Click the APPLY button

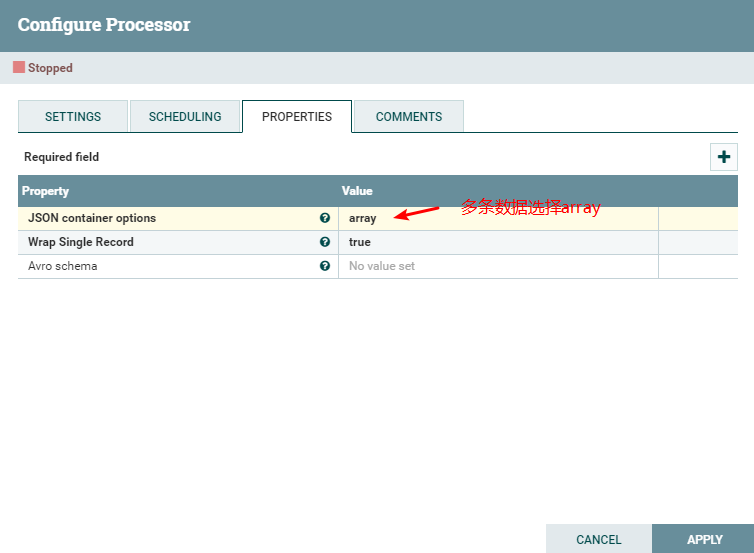(704, 540)
